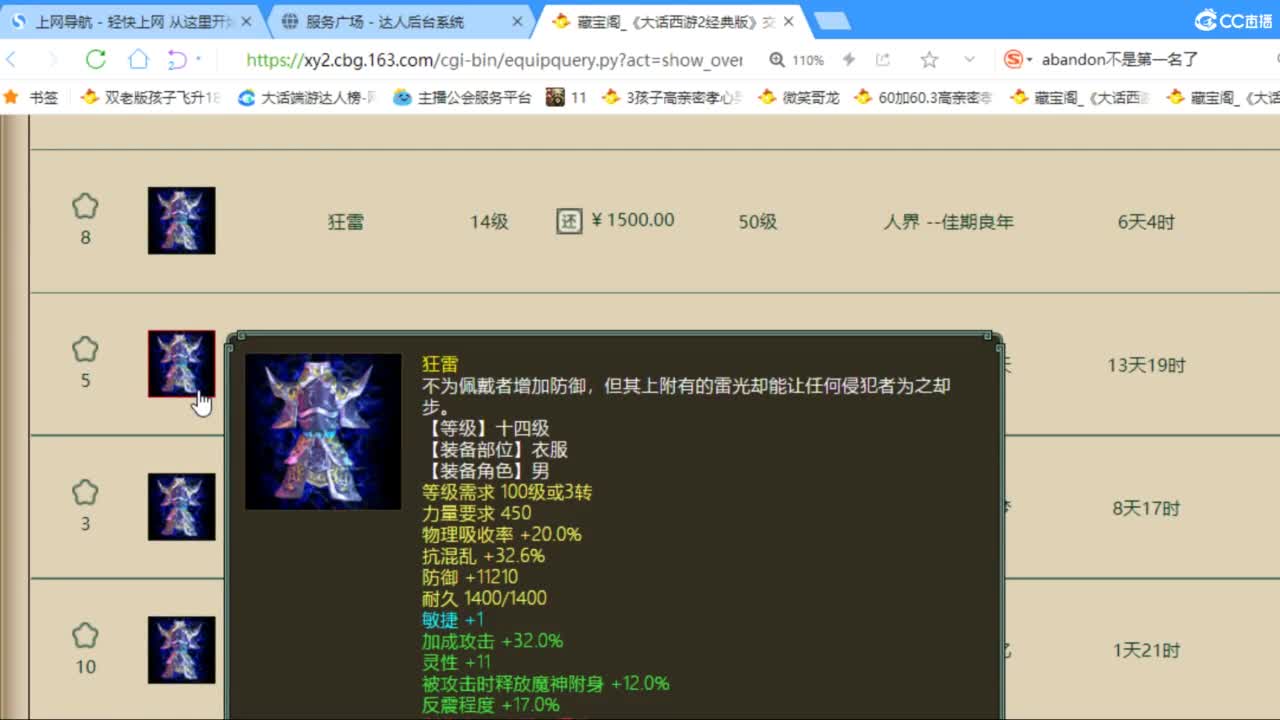Click the favorite star with count 10
The width and height of the screenshot is (1280, 720).
pyautogui.click(x=85, y=636)
